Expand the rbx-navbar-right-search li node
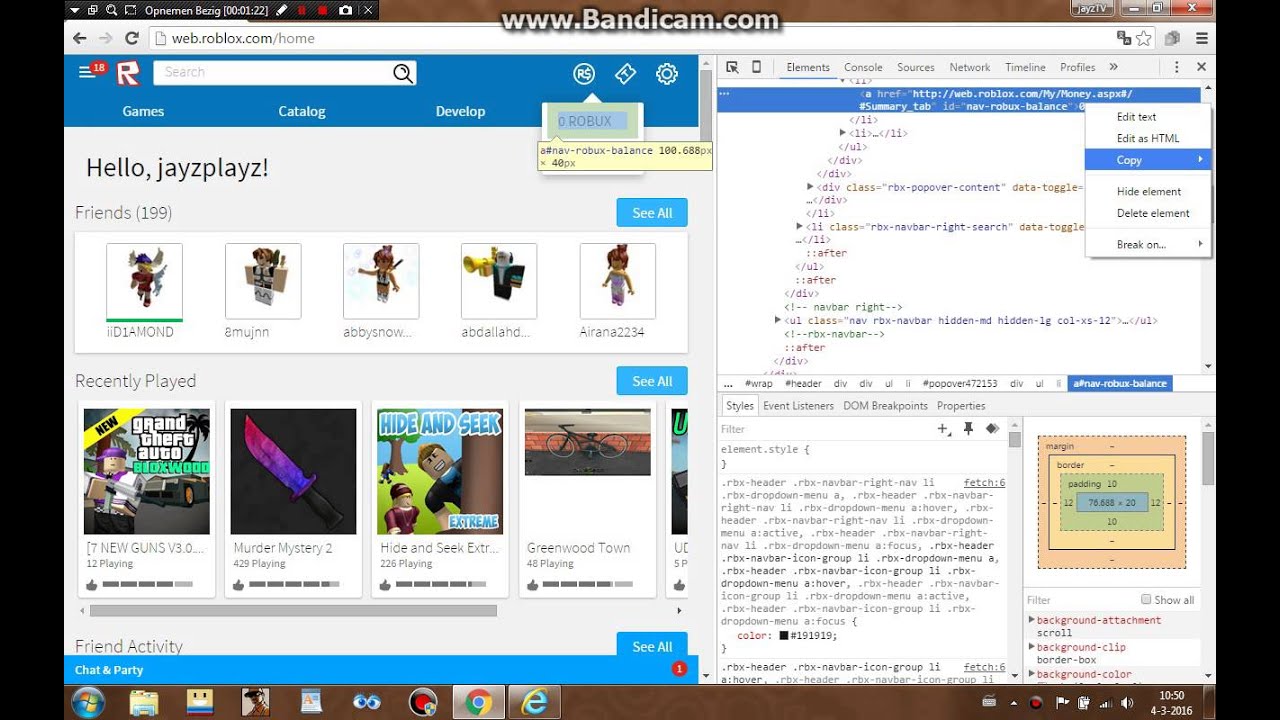This screenshot has height=720, width=1280. pos(798,227)
